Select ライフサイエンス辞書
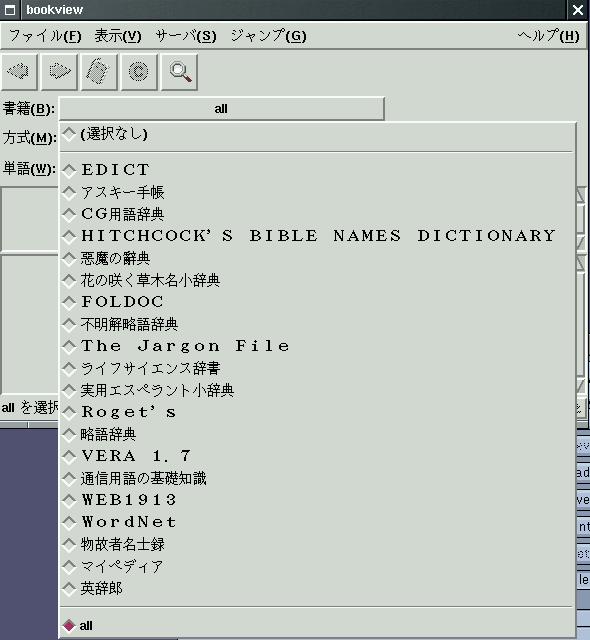590x640 pixels. (316, 368)
